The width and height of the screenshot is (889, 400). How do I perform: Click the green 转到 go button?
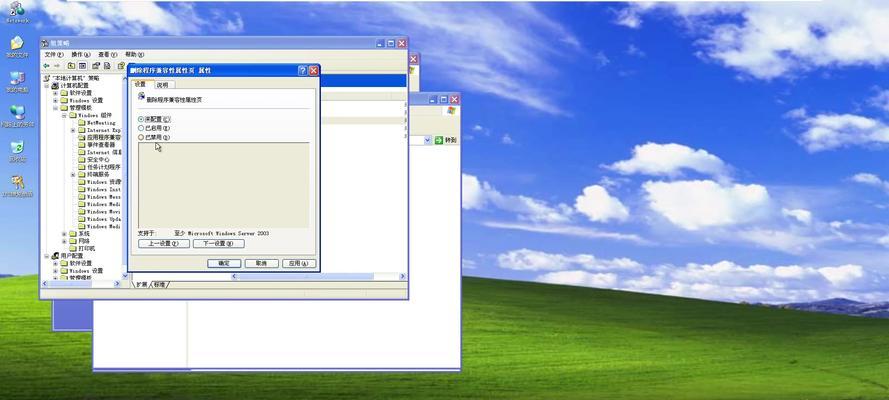tap(446, 140)
